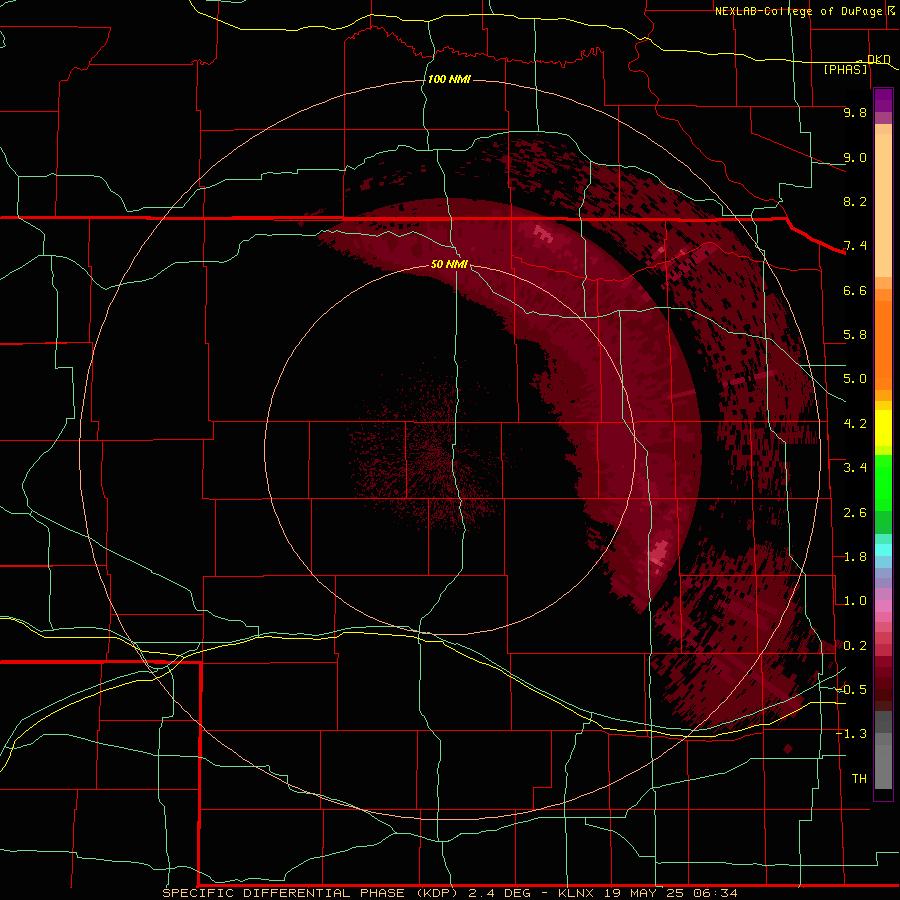Image resolution: width=900 pixels, height=900 pixels.
Task: Click the orange color bar segment
Action: tap(883, 346)
